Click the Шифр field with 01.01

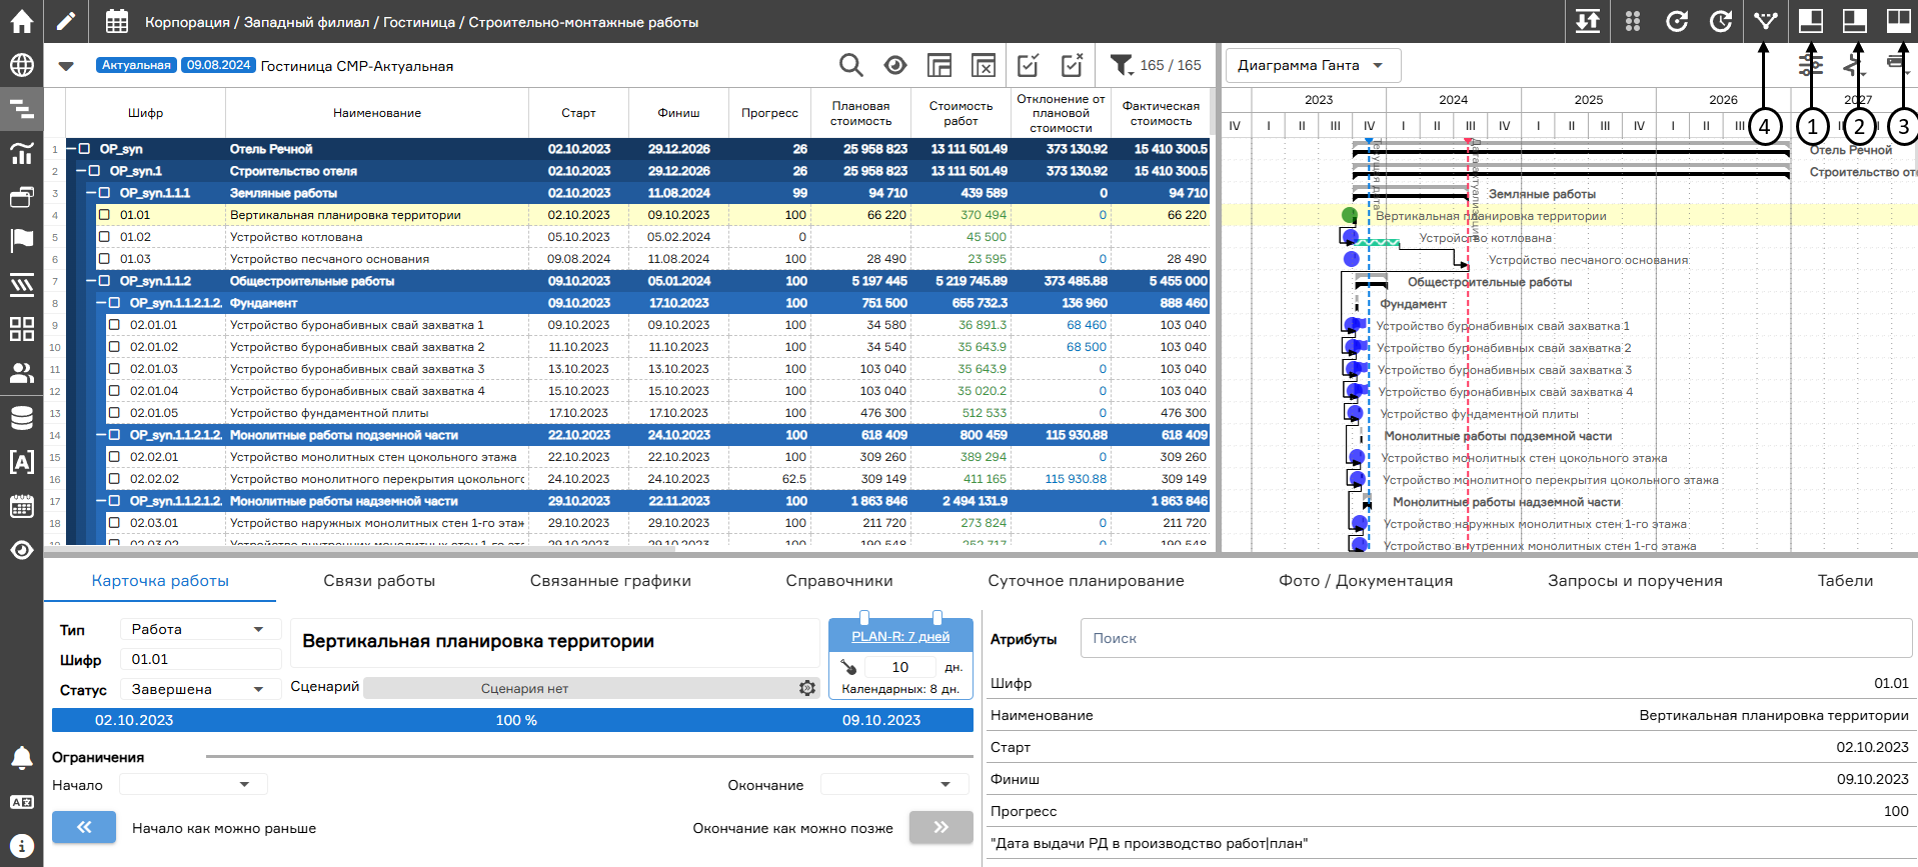[x=200, y=659]
